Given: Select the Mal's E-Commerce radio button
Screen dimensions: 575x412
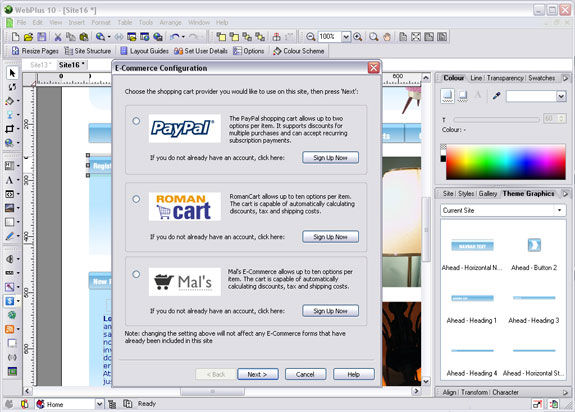Looking at the screenshot, I should 136,274.
